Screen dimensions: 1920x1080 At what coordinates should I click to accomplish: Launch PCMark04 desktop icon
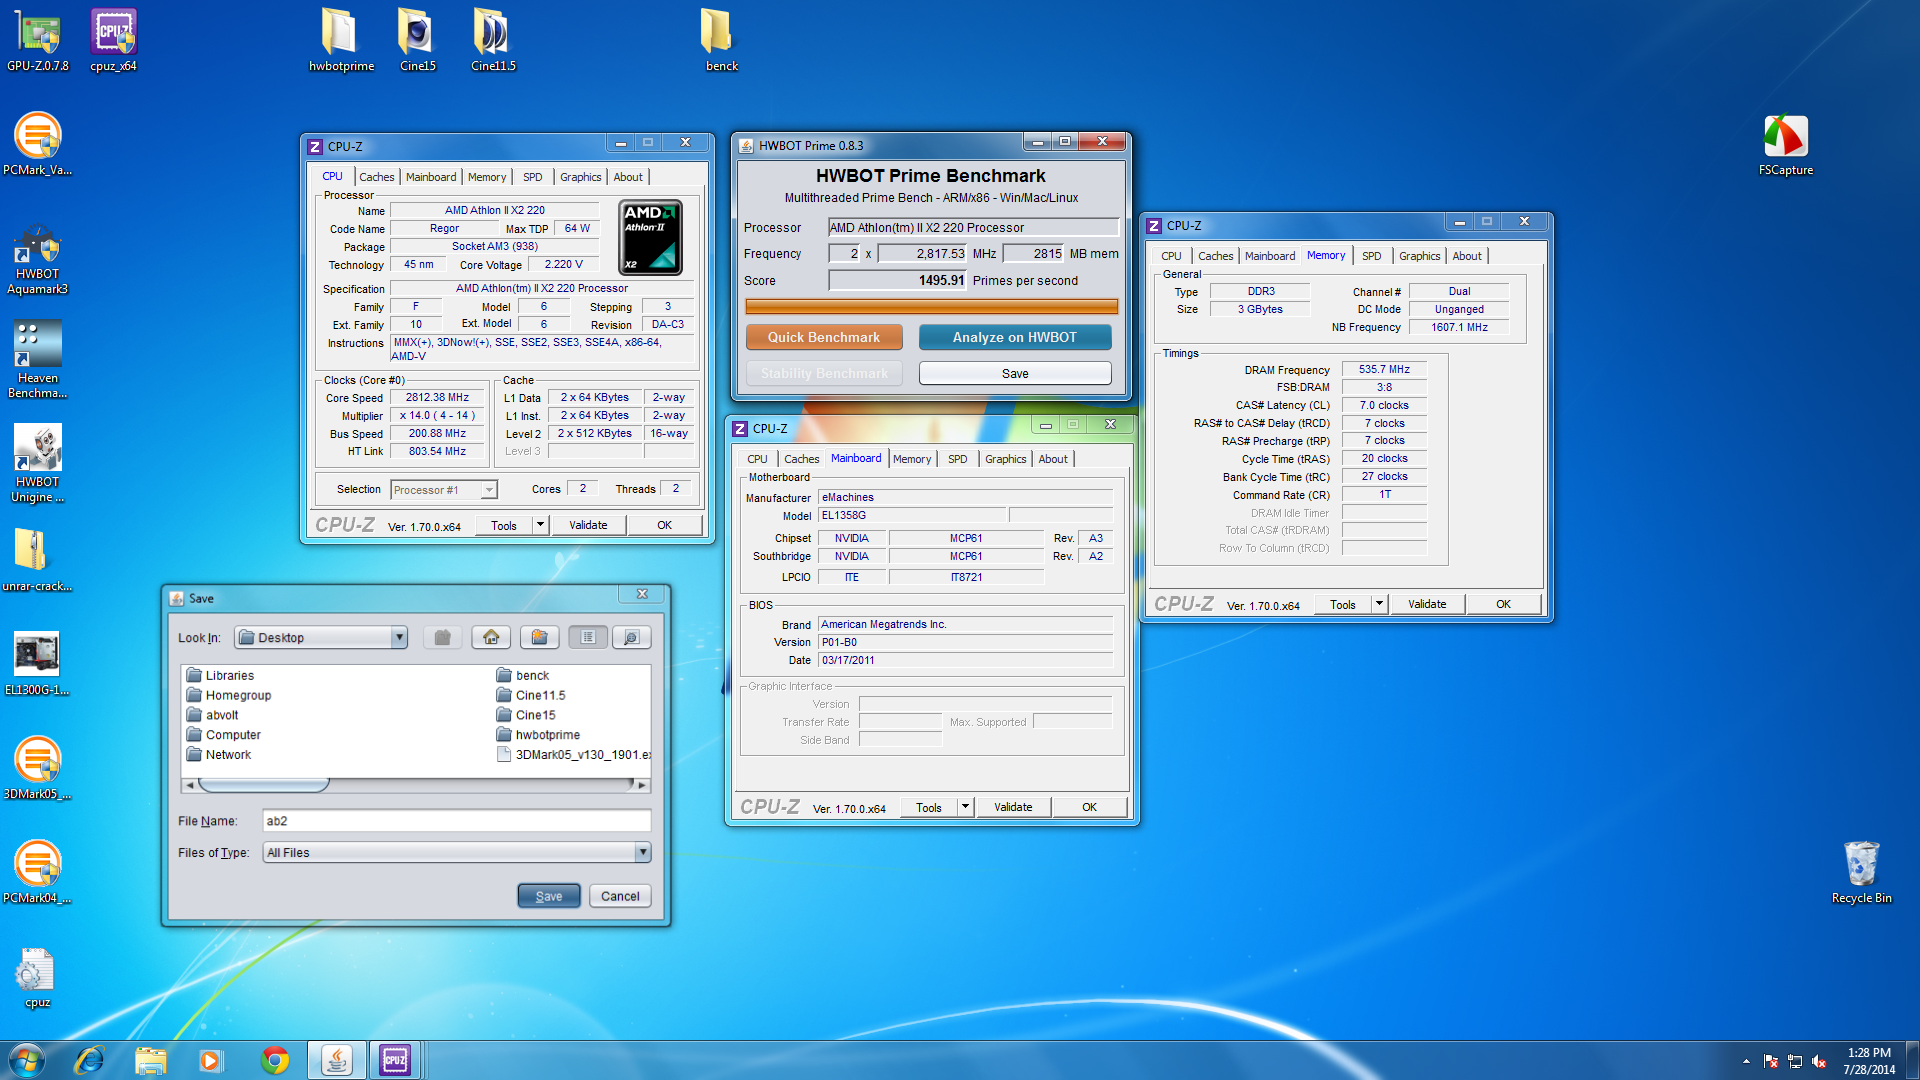tap(38, 872)
